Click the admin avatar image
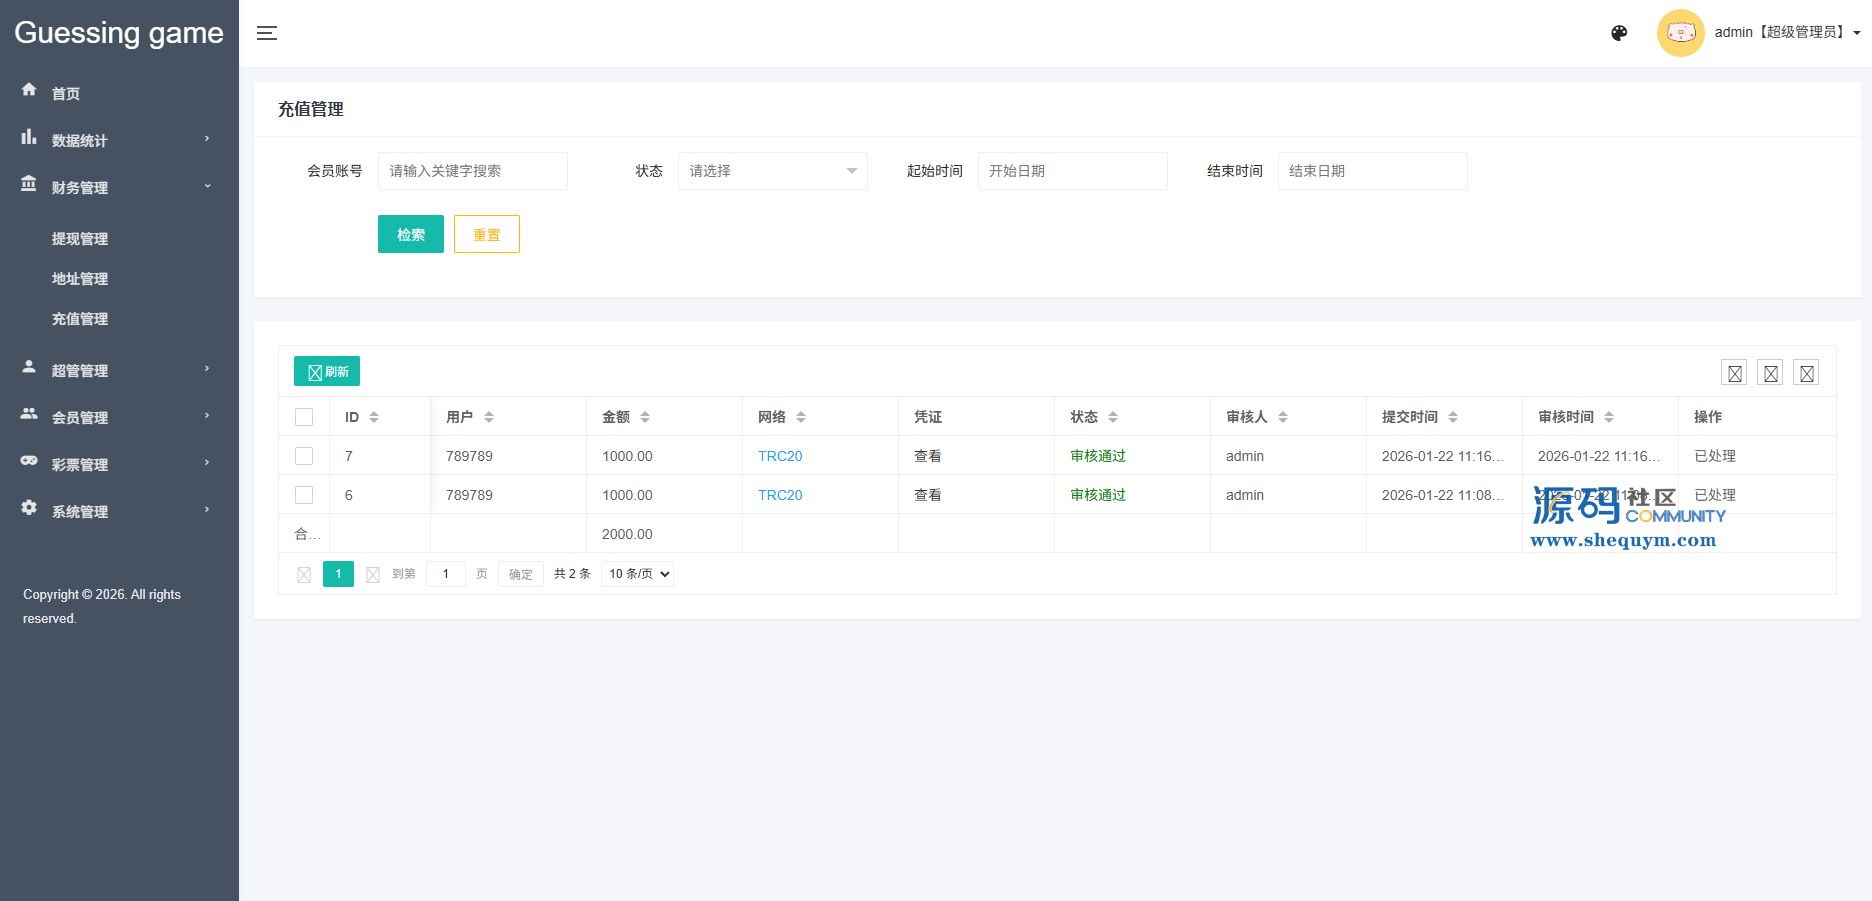Viewport: 1872px width, 901px height. pyautogui.click(x=1680, y=33)
